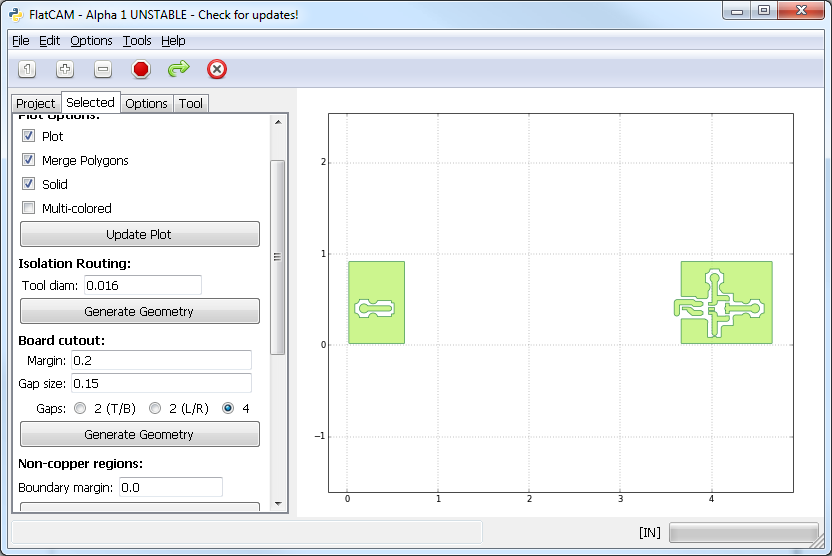Select the 2 (T/B) gaps radio button
This screenshot has height=556, width=832.
pos(81,408)
